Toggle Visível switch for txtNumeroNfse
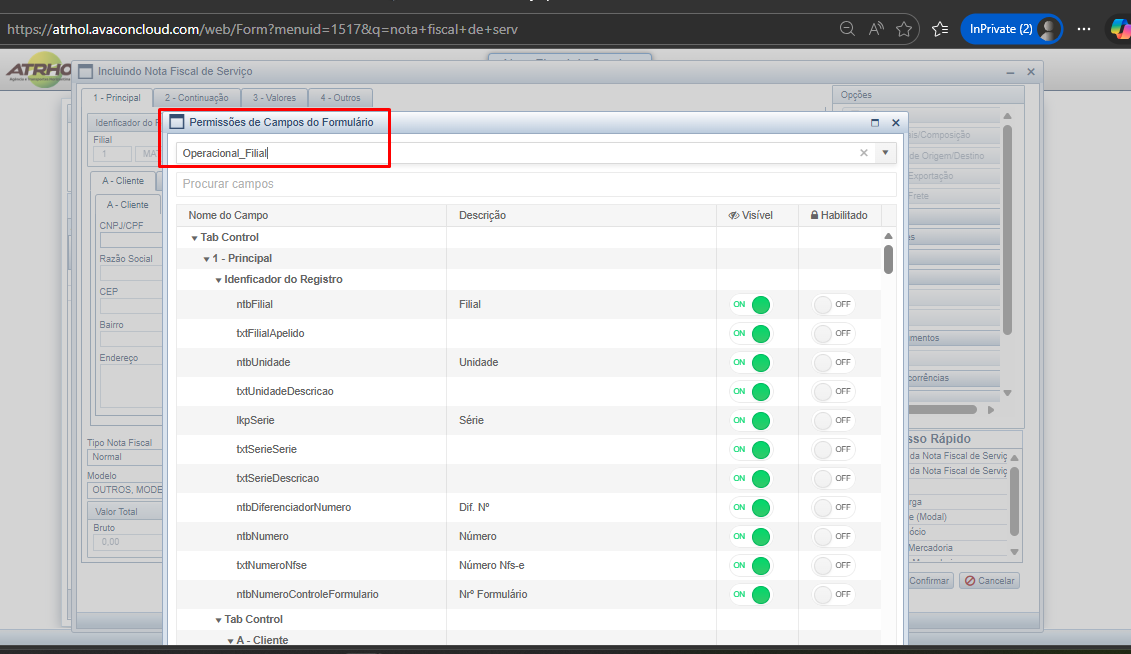This screenshot has height=654, width=1131. [750, 566]
